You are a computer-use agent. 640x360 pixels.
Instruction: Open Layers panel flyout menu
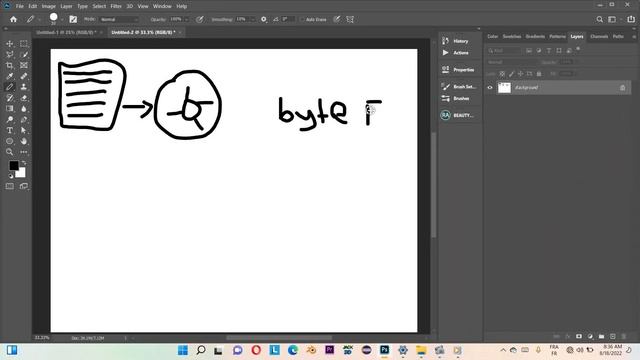634,37
